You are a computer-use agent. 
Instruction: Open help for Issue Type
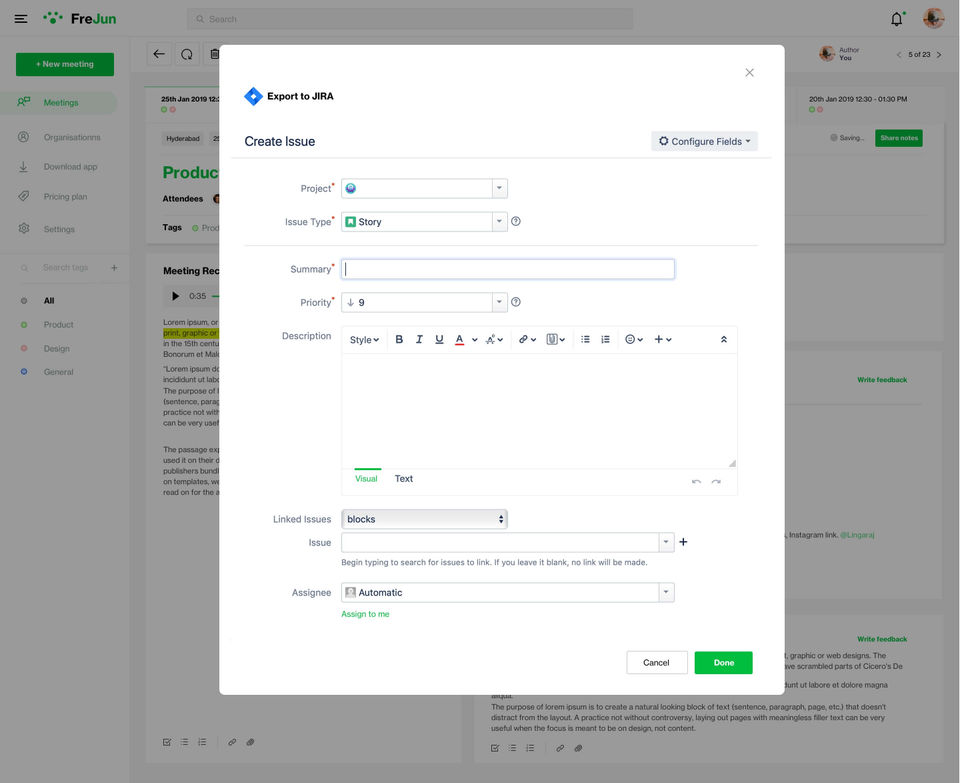click(x=516, y=222)
